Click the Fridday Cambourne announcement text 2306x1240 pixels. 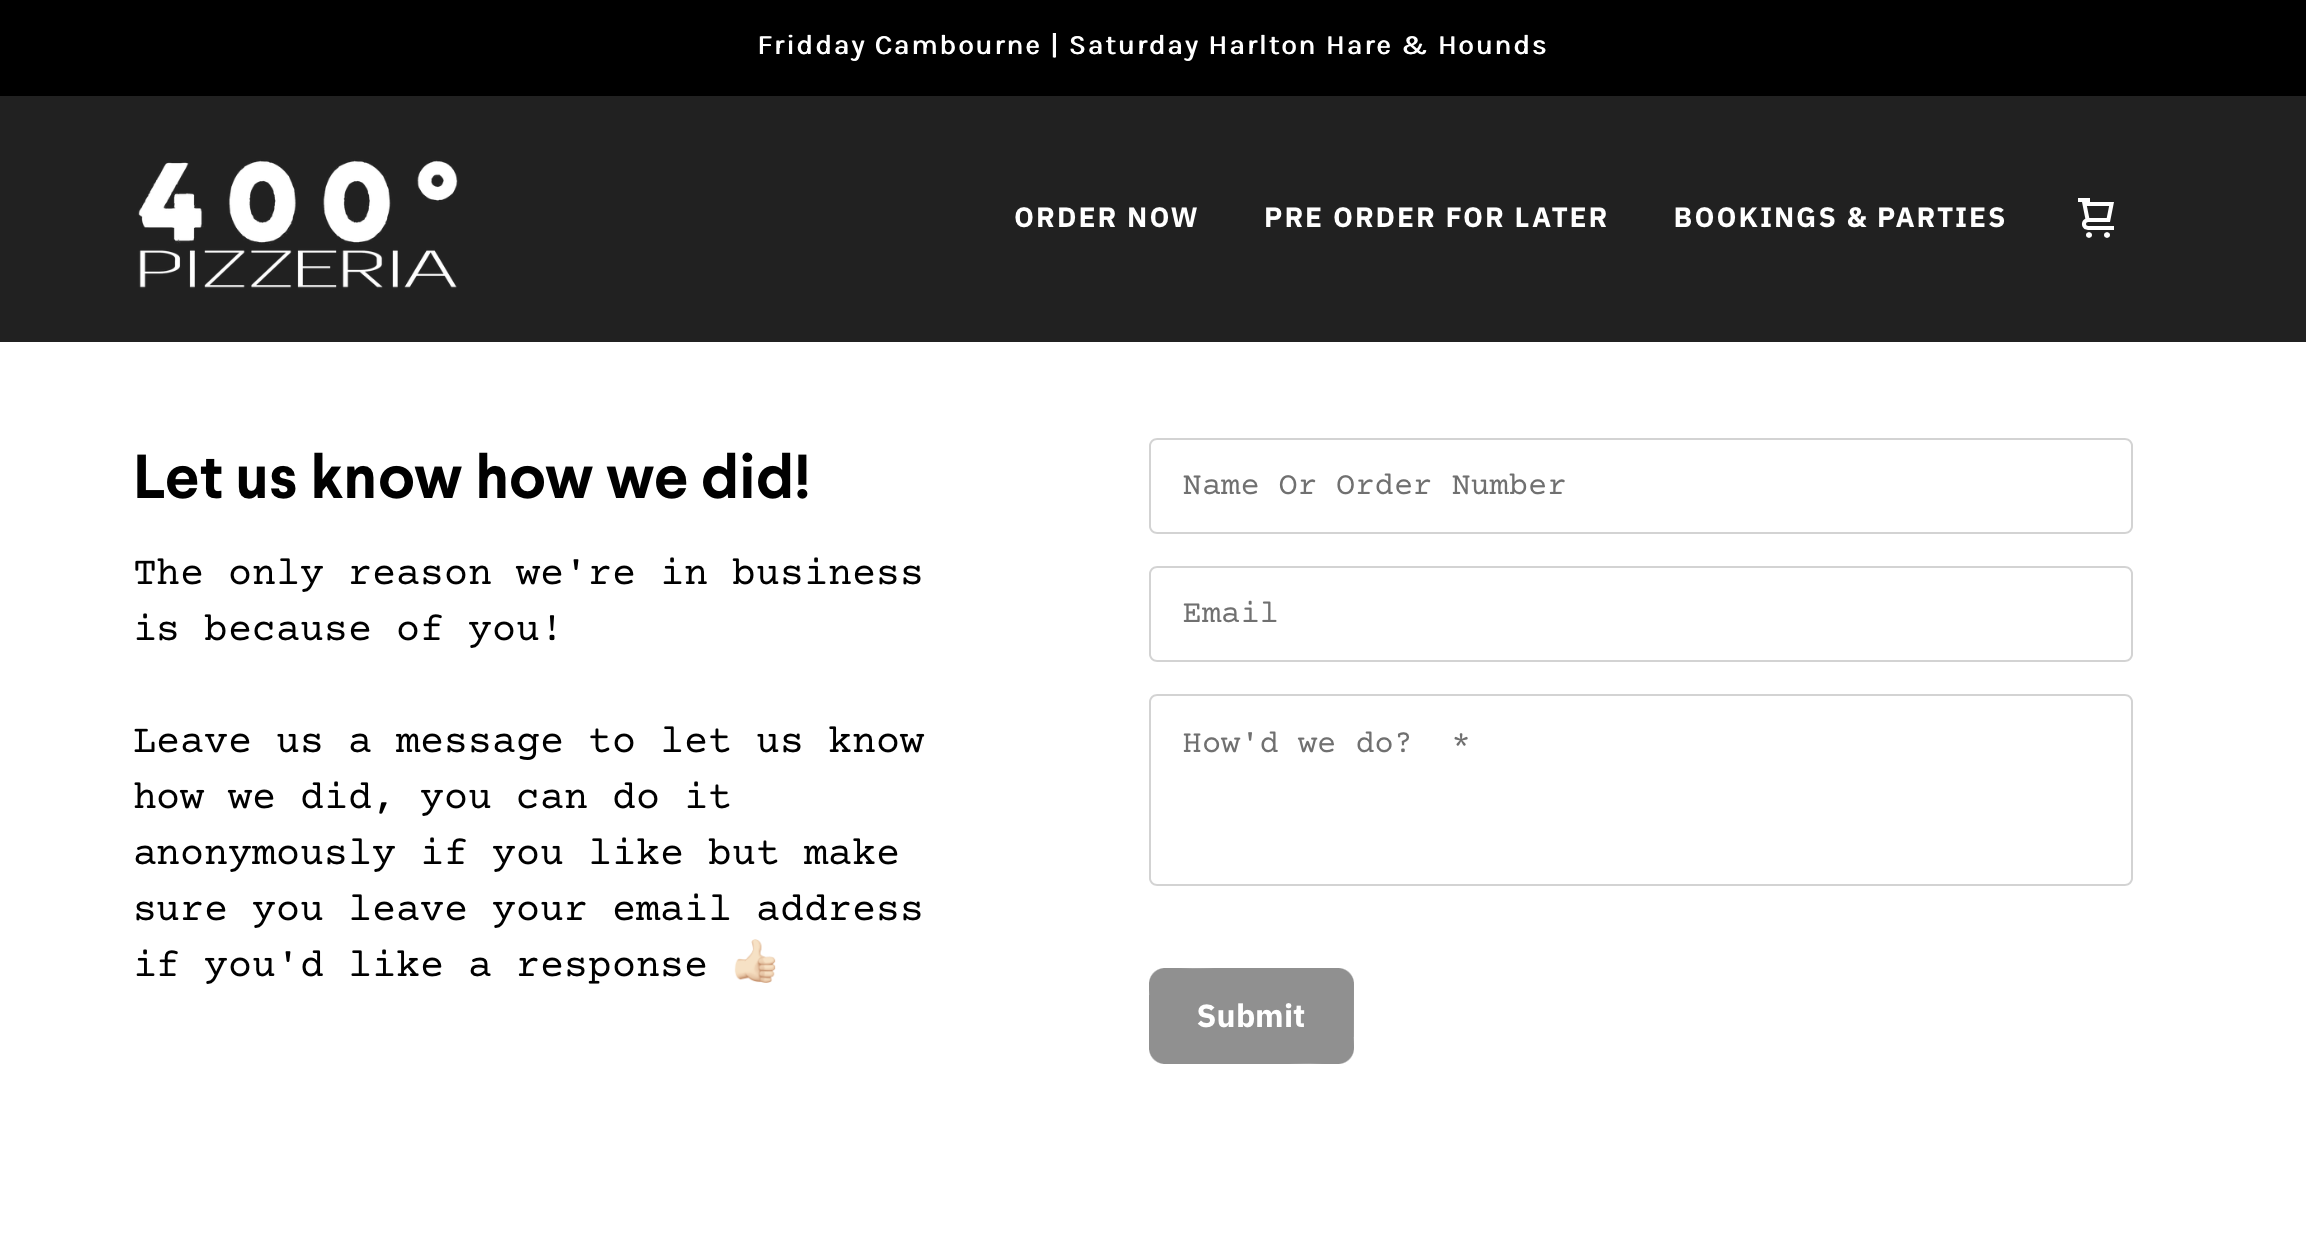[898, 45]
